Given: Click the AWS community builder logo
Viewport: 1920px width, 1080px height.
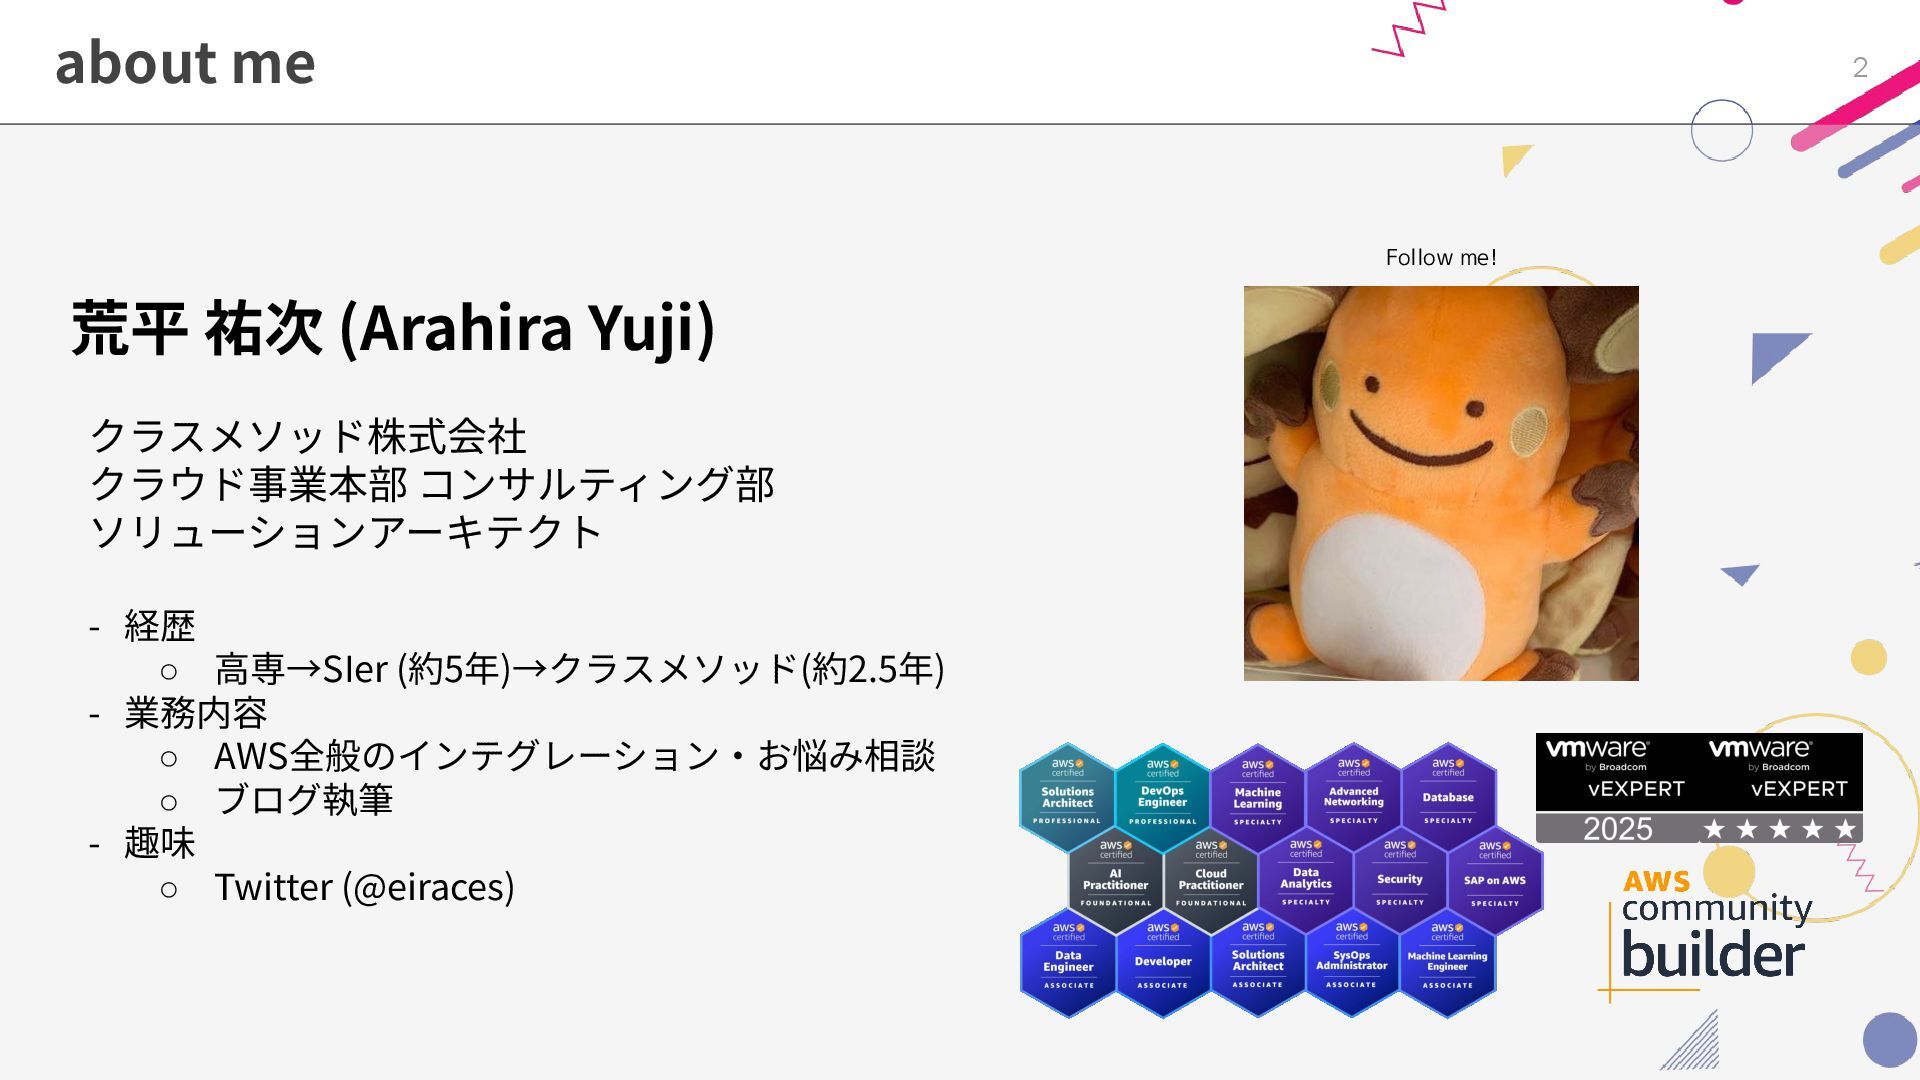Looking at the screenshot, I should pos(1706,934).
